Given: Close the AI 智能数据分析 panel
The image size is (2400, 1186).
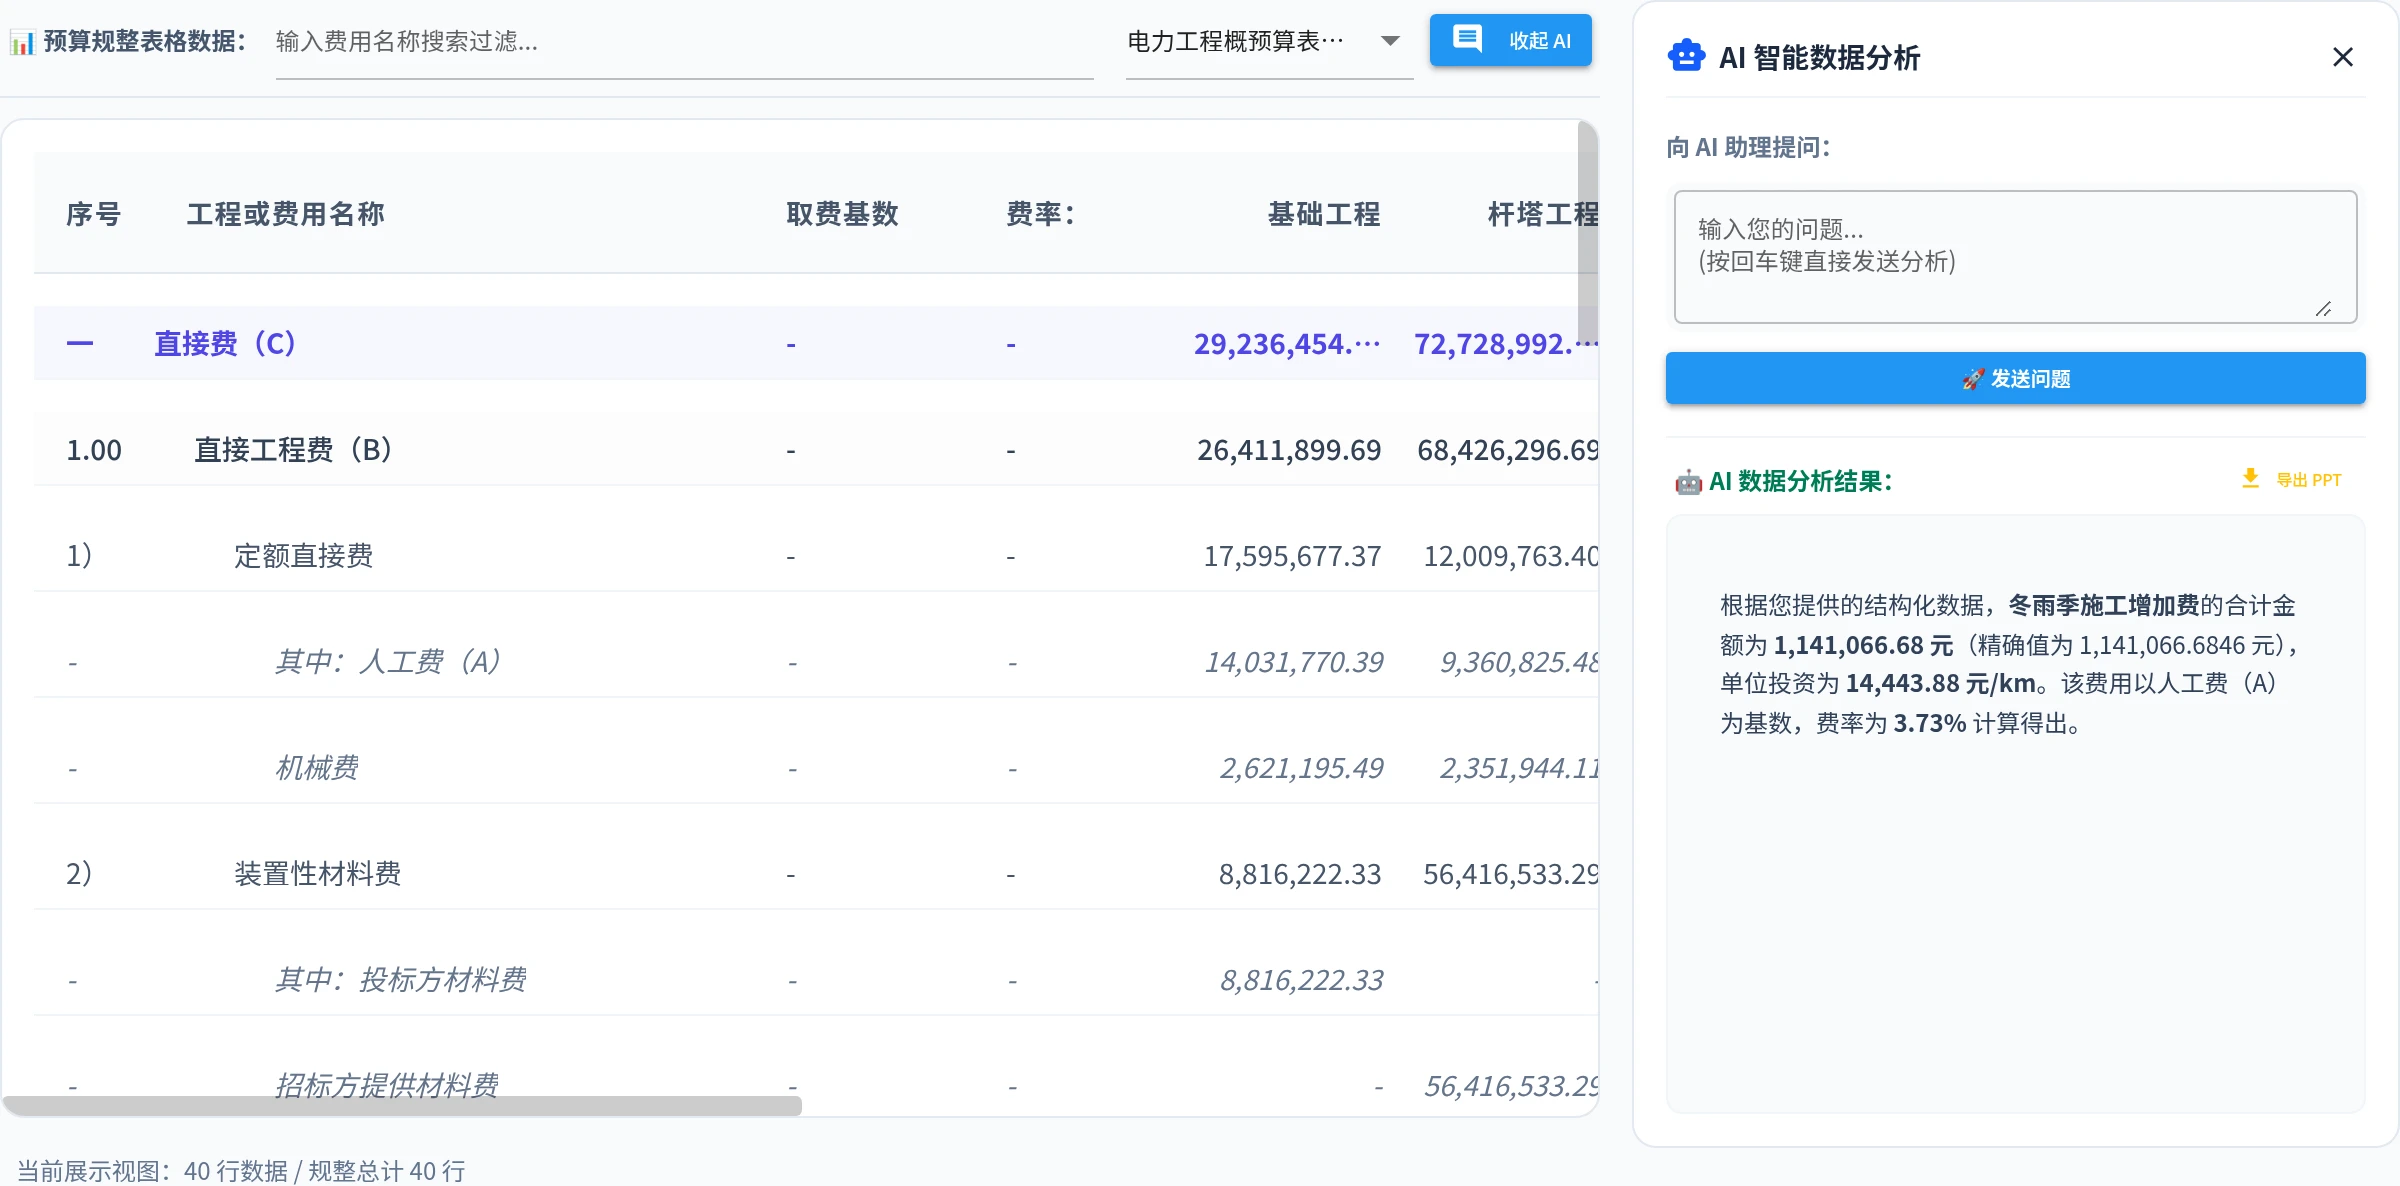Looking at the screenshot, I should pyautogui.click(x=2342, y=57).
